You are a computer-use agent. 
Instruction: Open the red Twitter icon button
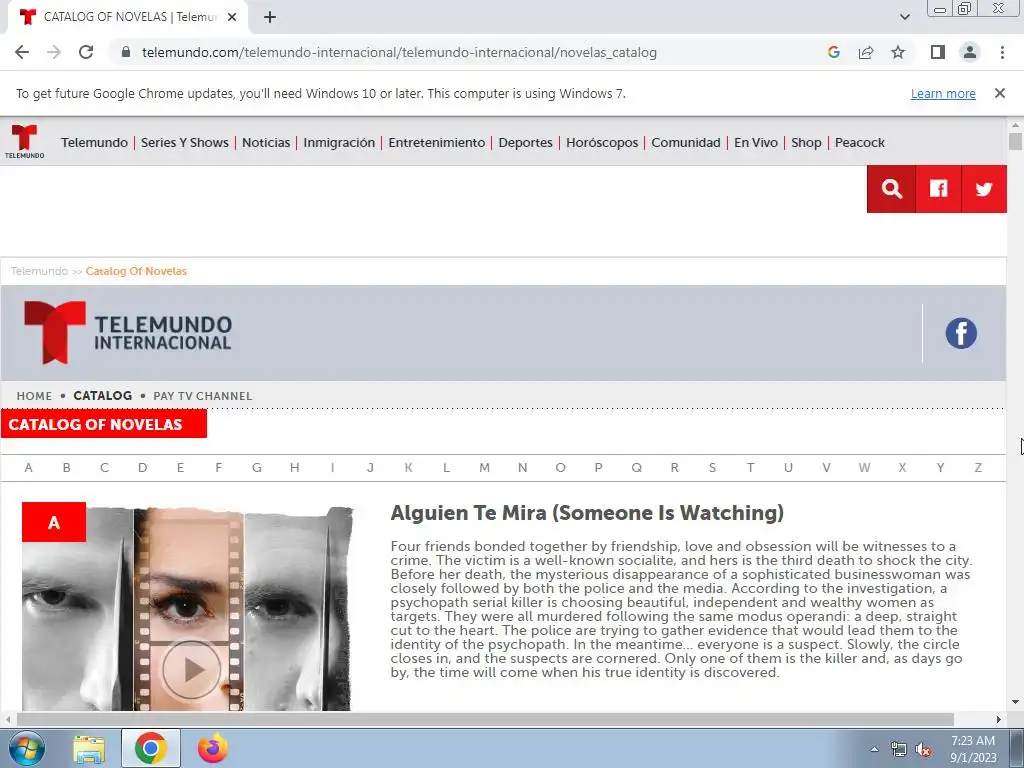tap(984, 189)
